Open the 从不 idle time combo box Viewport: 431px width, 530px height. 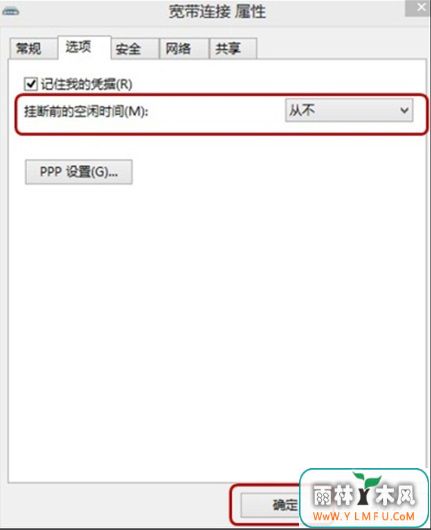point(349,110)
